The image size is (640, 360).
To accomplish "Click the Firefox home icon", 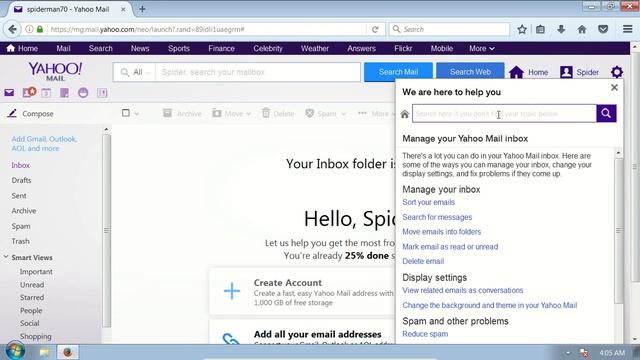I will tap(582, 29).
